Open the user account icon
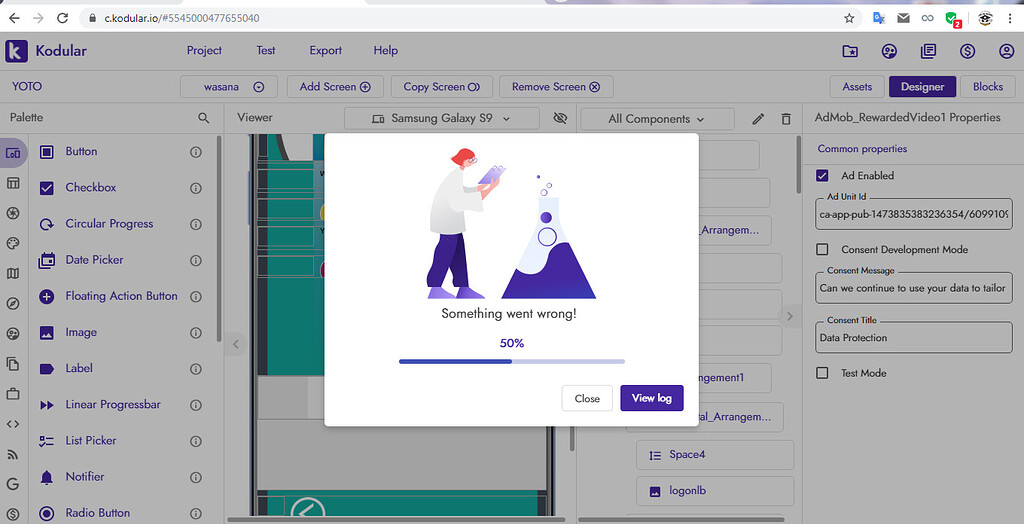The image size is (1024, 524). (1006, 51)
